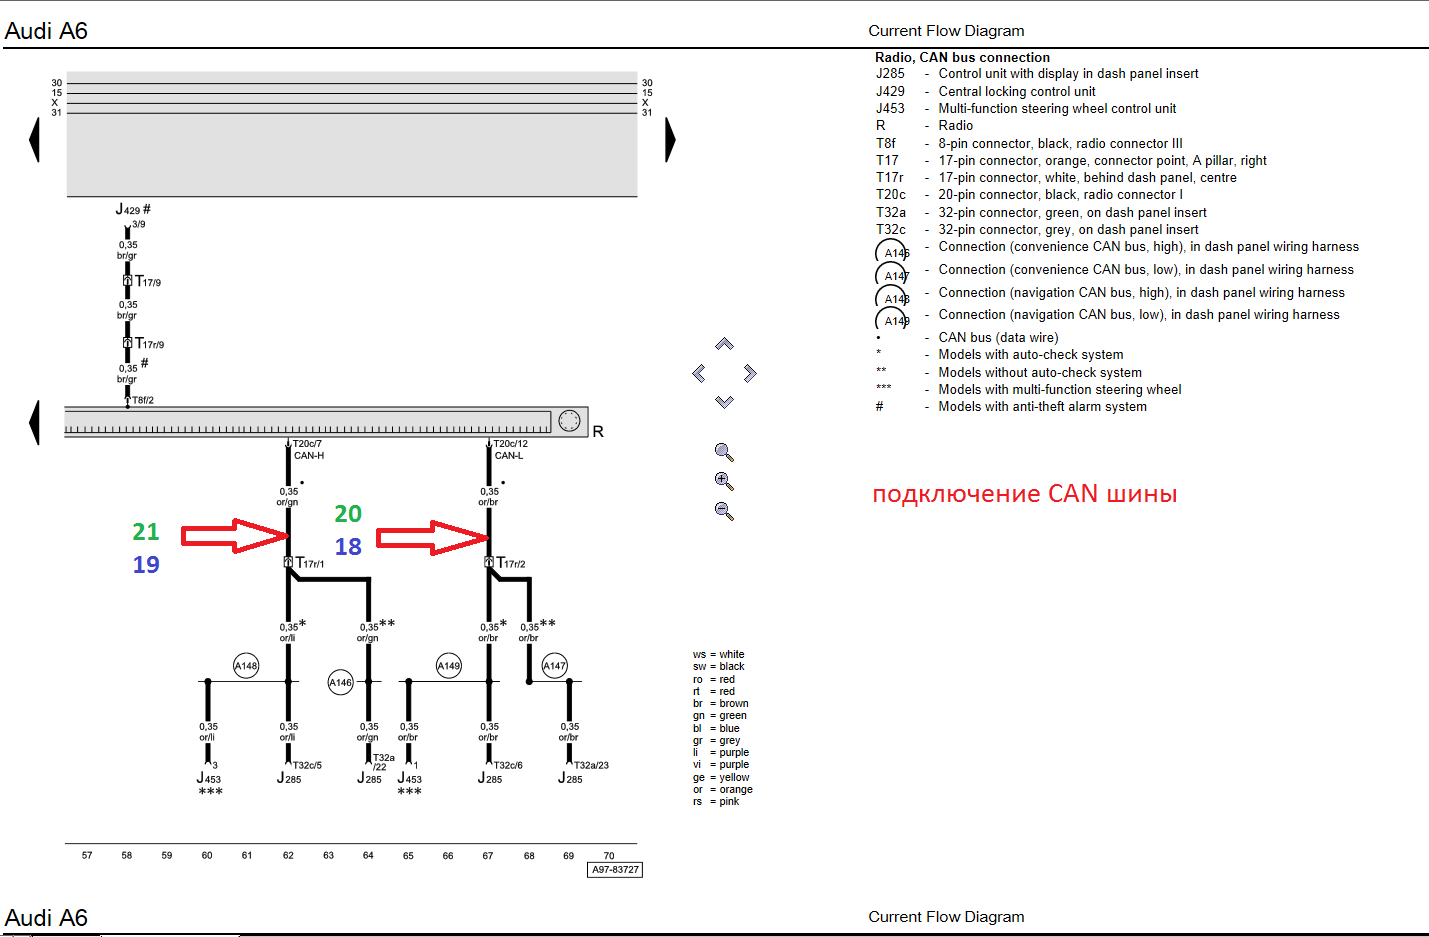Screen dimensions: 1429x937
Task: Click the A146 circle in the legend list
Action: pos(892,252)
